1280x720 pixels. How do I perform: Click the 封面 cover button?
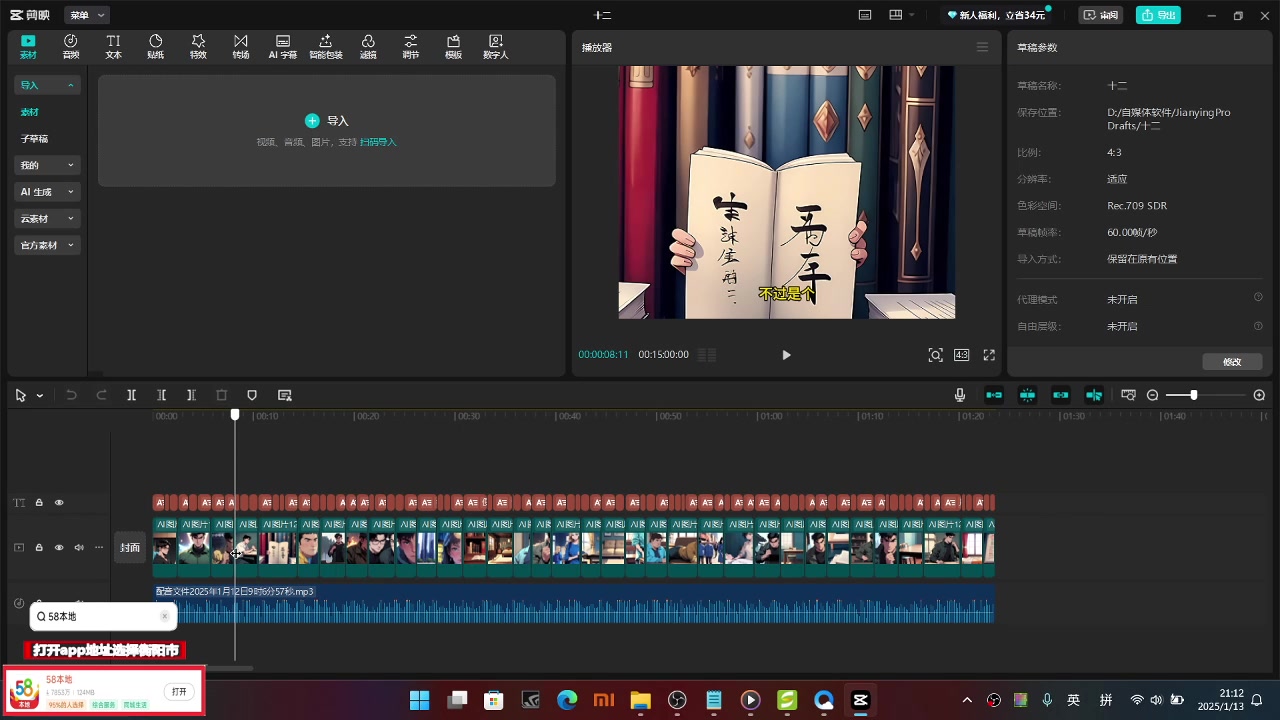(x=130, y=547)
